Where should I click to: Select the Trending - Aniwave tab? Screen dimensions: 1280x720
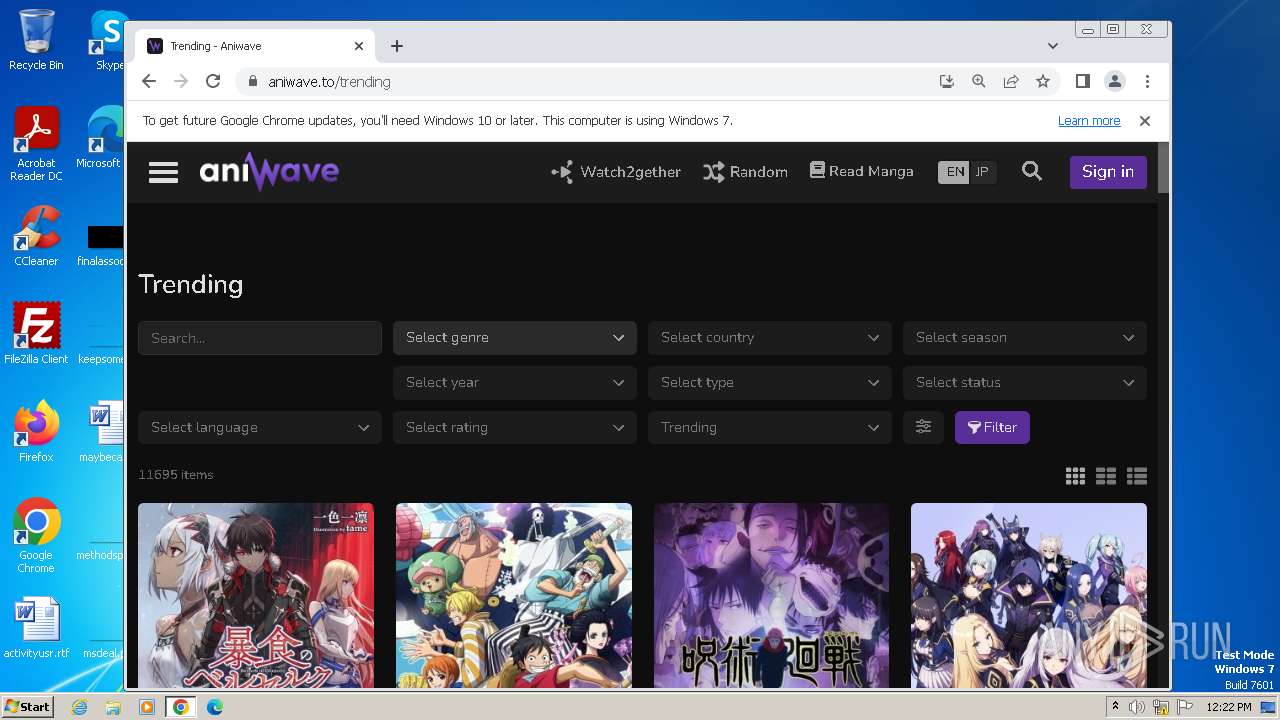(255, 46)
